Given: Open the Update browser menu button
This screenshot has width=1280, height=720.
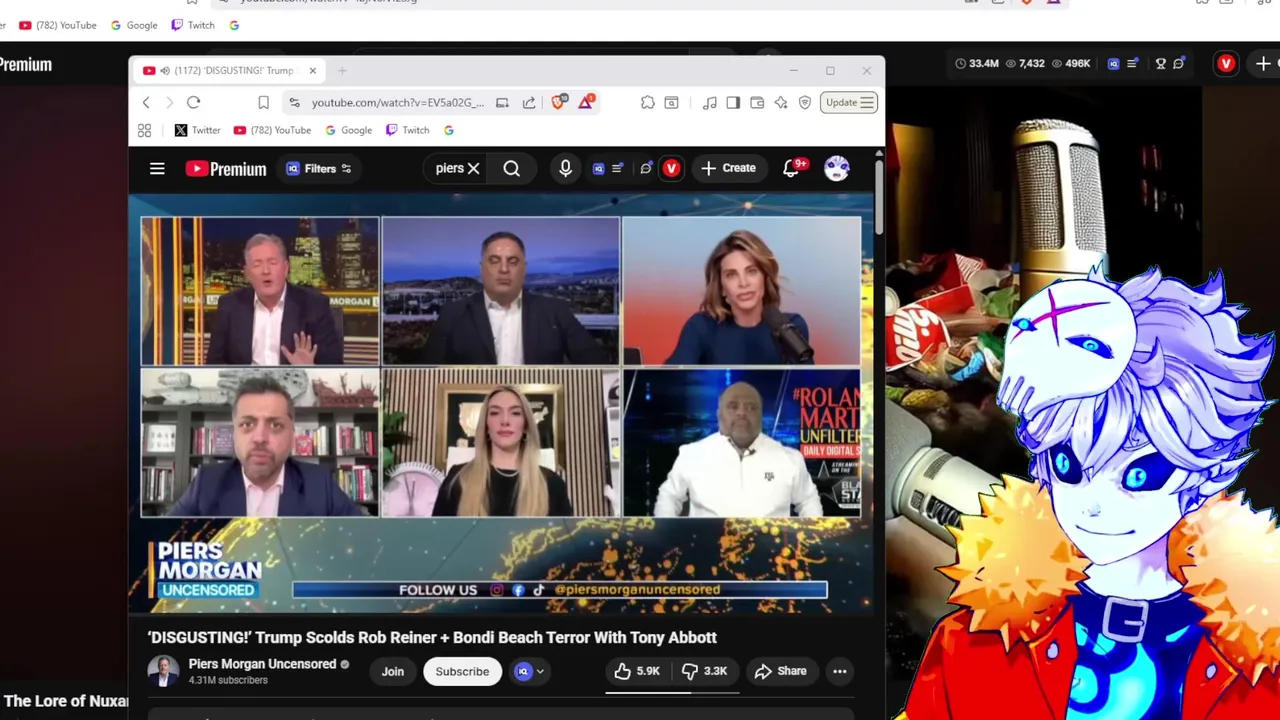Looking at the screenshot, I should (x=849, y=102).
